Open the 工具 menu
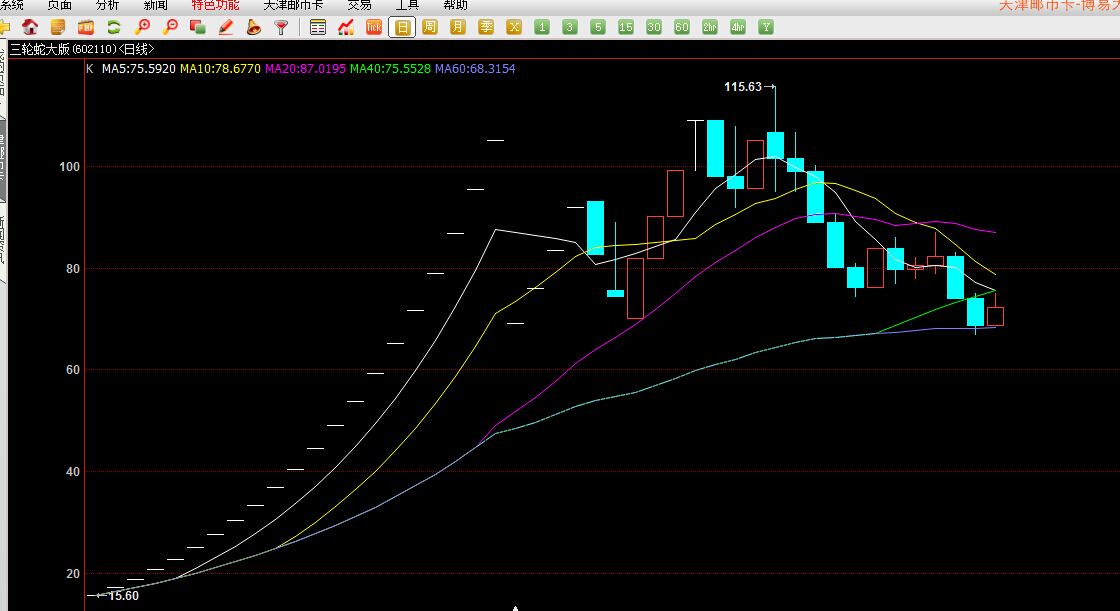The image size is (1120, 611). [x=407, y=5]
